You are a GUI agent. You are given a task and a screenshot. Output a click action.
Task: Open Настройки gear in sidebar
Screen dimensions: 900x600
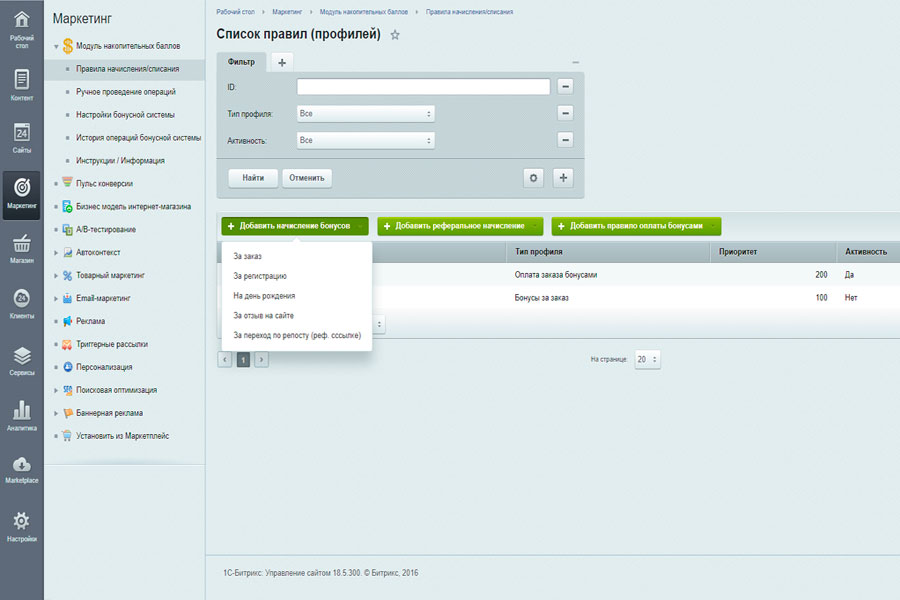click(21, 525)
